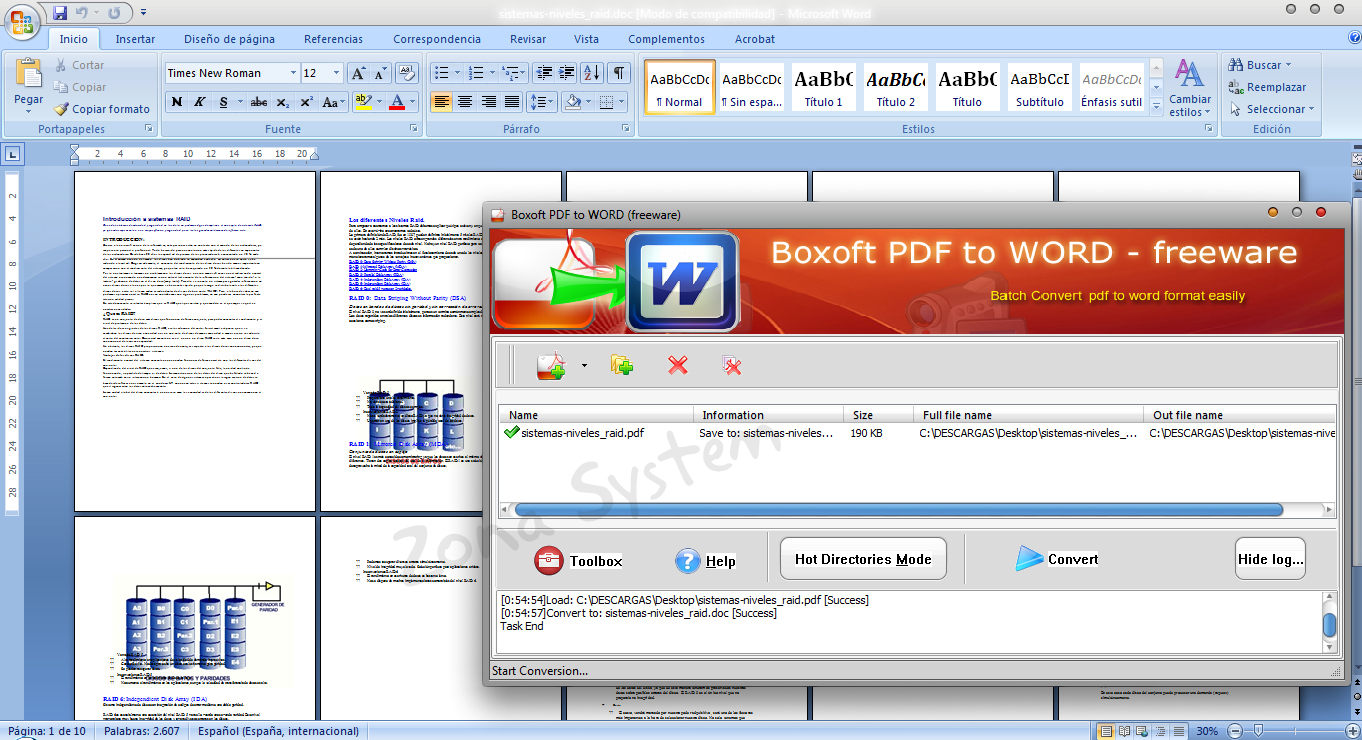Image resolution: width=1362 pixels, height=740 pixels.
Task: Toggle superscript x² formatting
Action: (x=306, y=102)
